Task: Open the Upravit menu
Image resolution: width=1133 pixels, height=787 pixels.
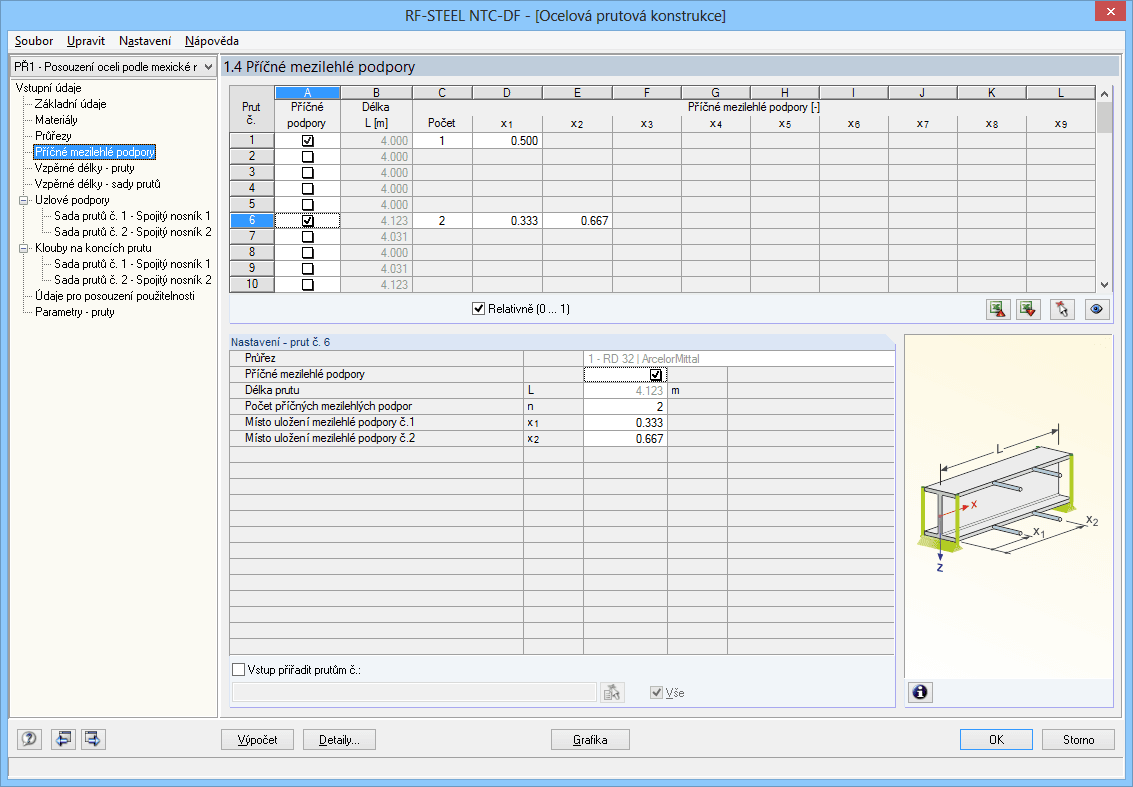Action: (86, 41)
